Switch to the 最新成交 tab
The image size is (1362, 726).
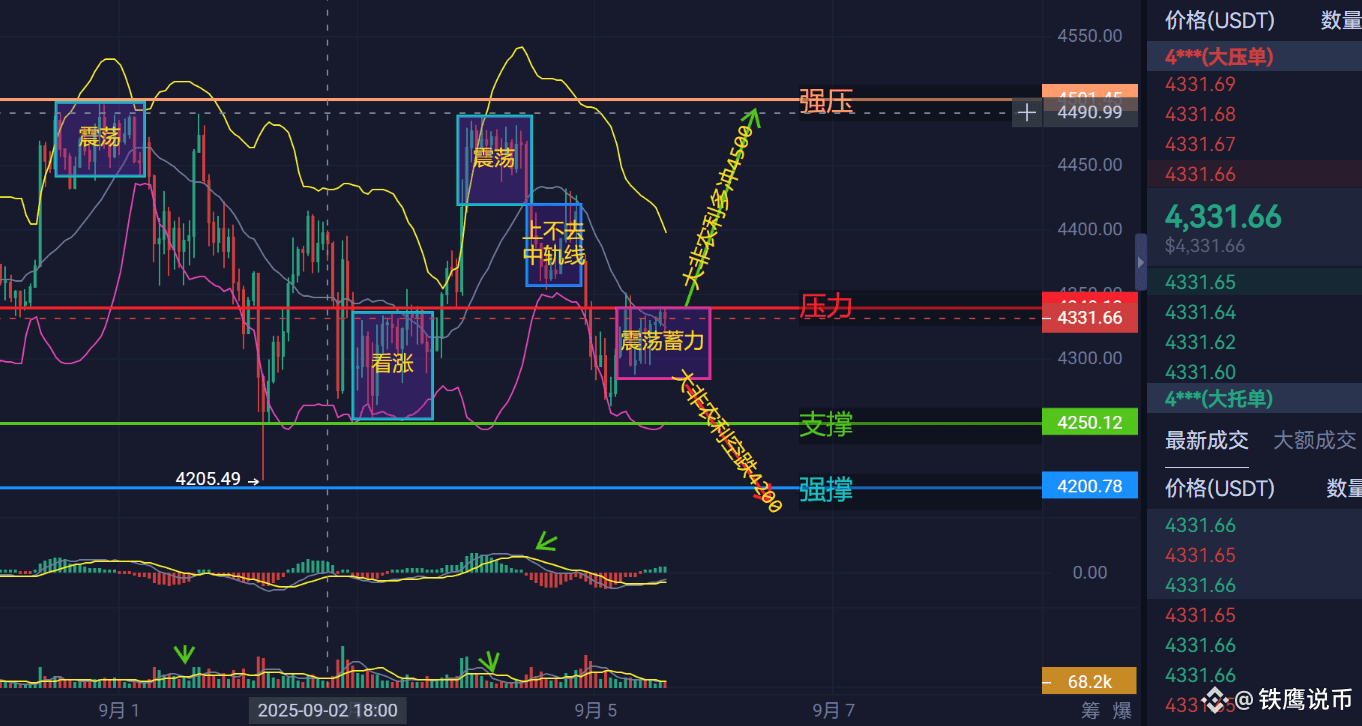click(x=1207, y=440)
